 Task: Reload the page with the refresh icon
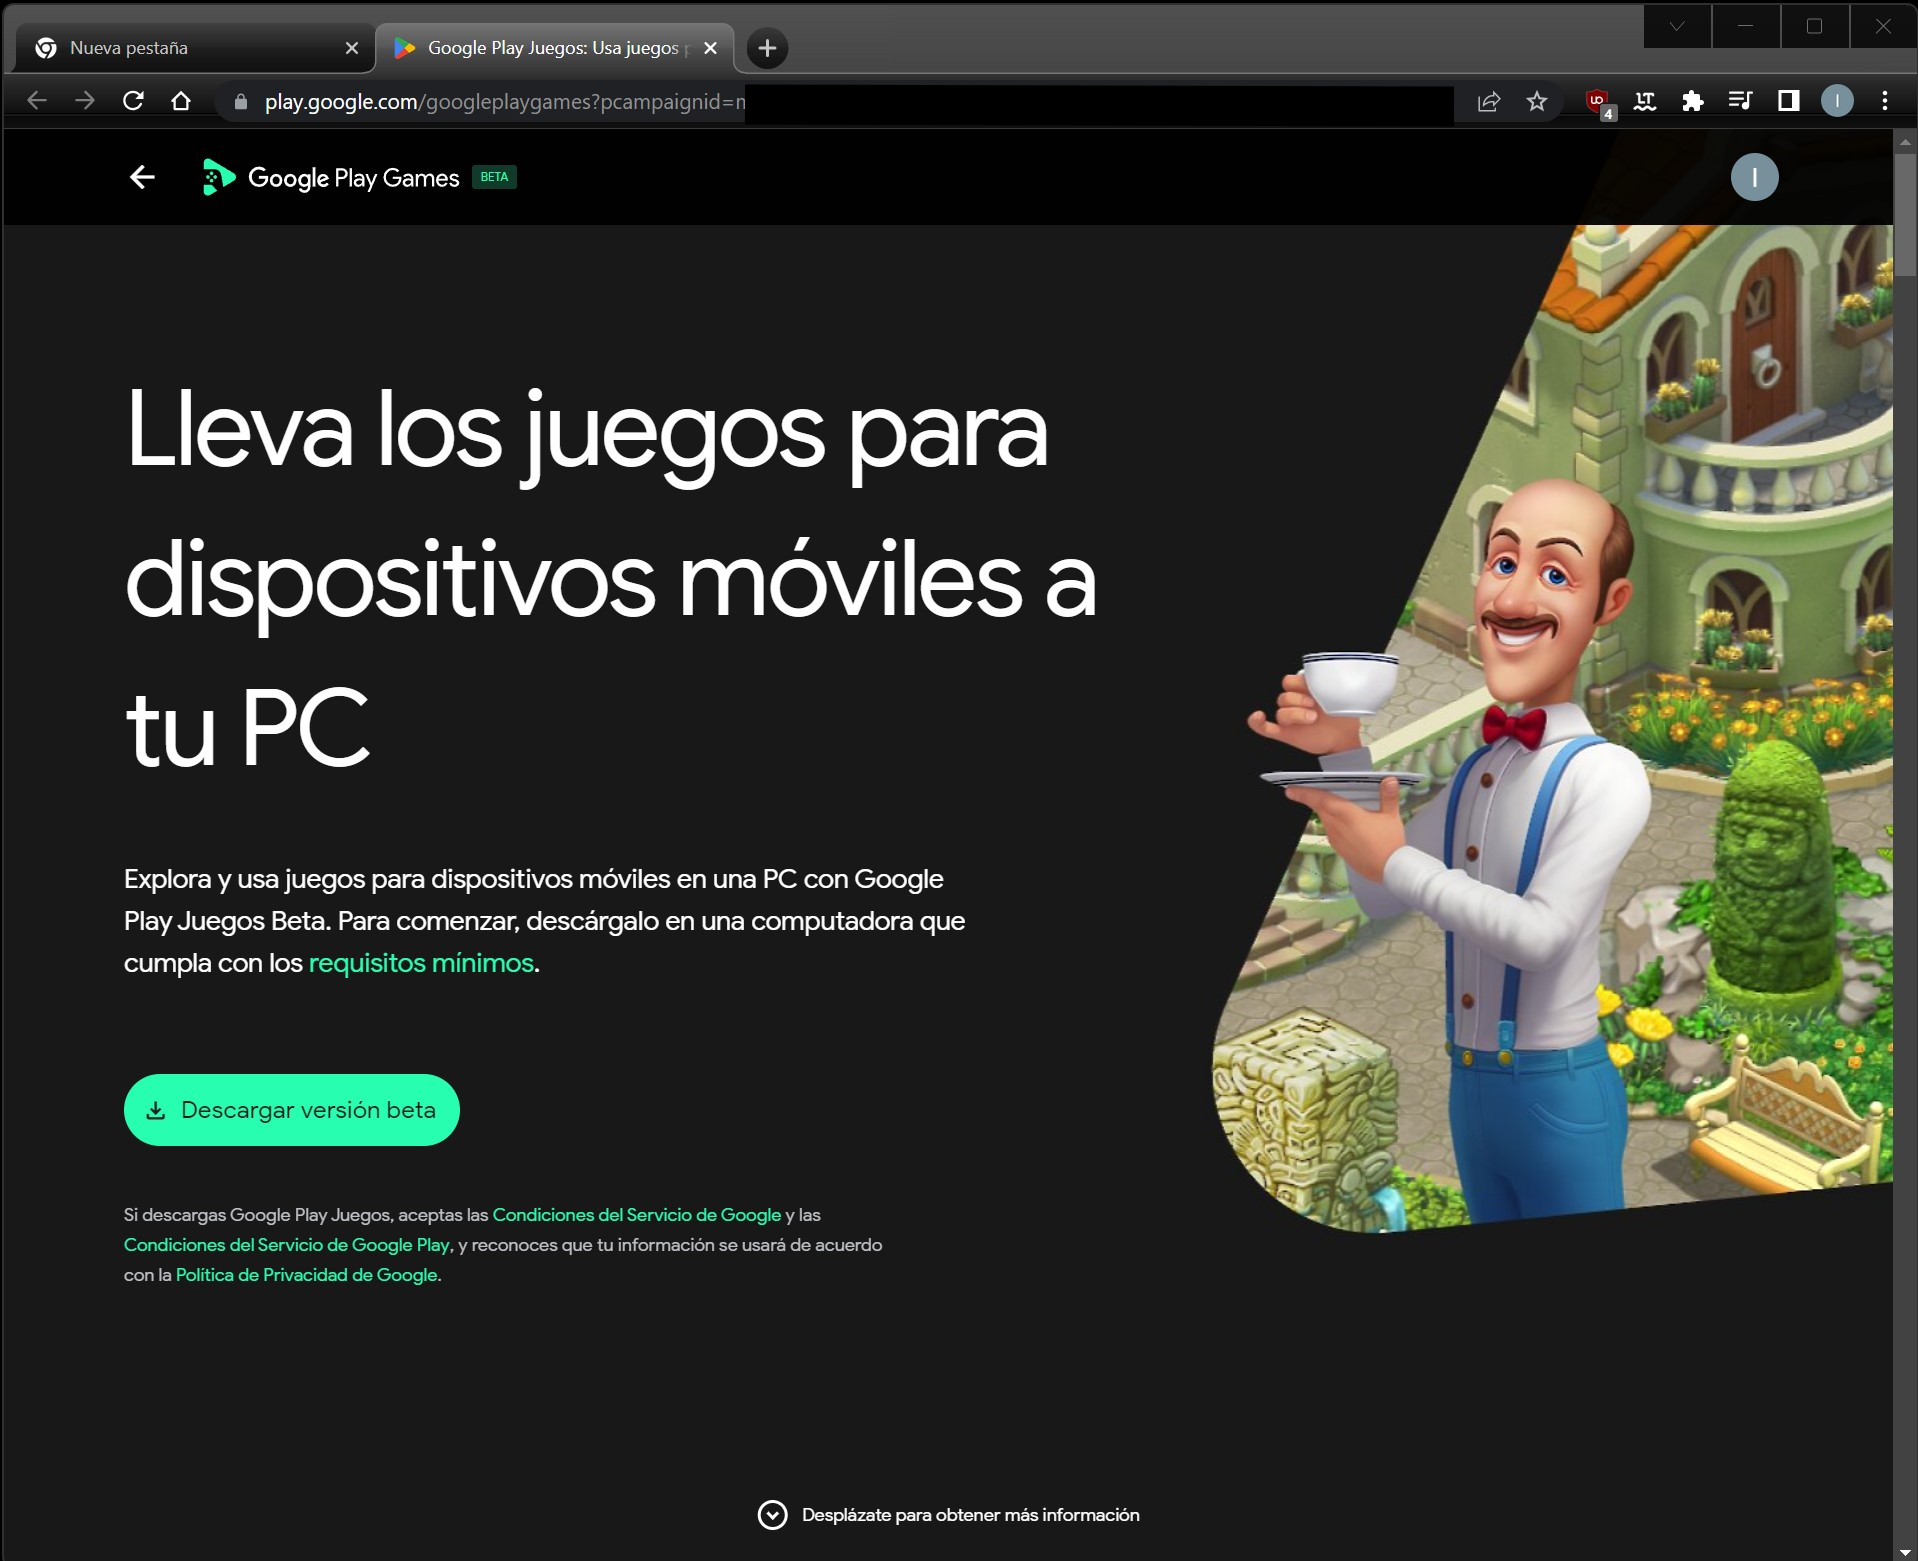pyautogui.click(x=133, y=100)
